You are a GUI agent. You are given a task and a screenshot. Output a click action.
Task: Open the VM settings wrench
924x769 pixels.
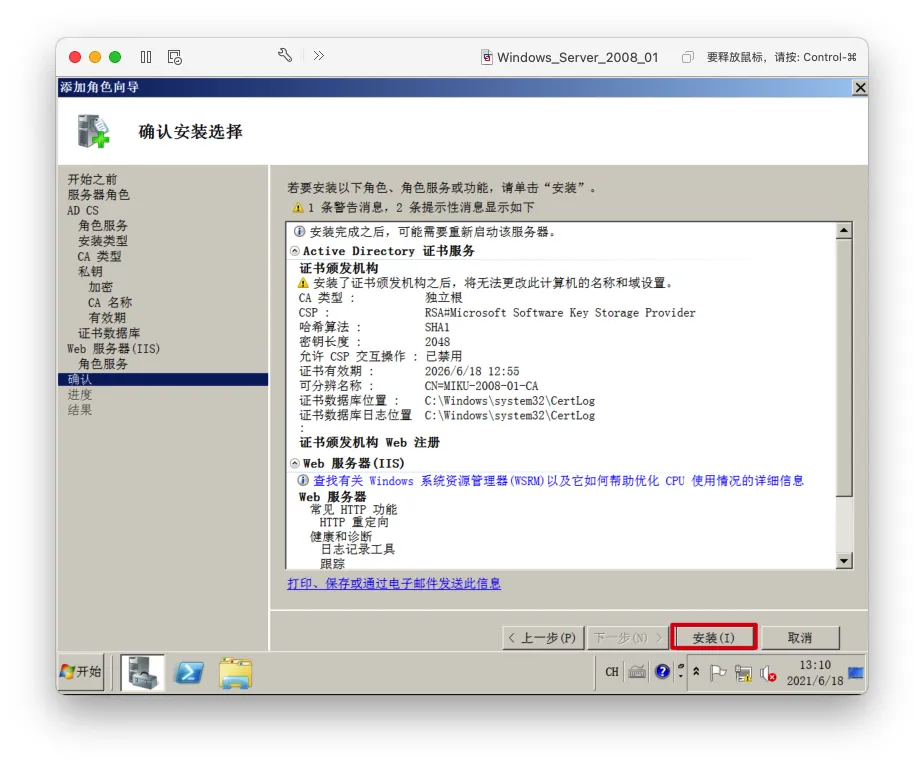285,55
